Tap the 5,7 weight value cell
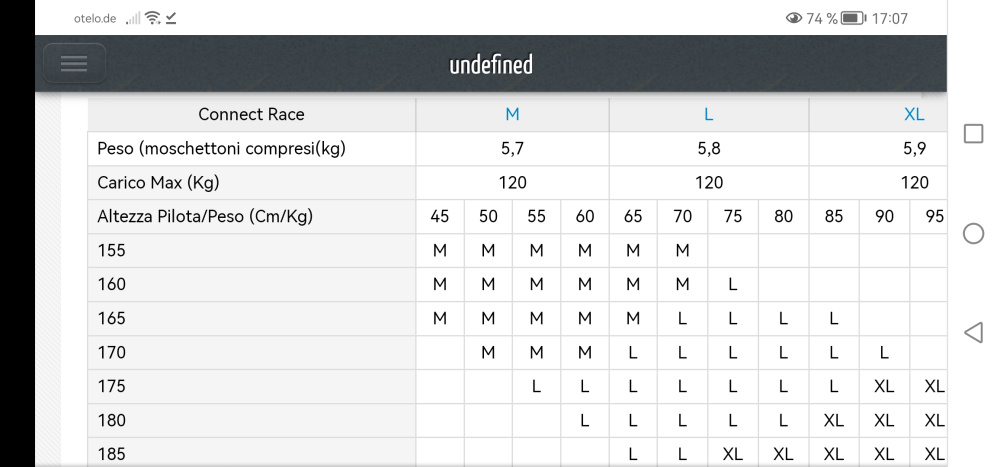 (x=512, y=148)
